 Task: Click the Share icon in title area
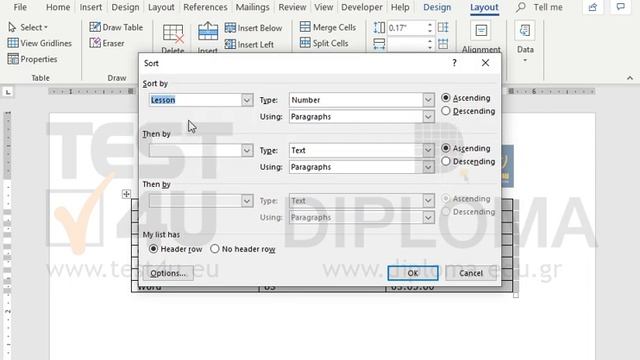click(x=593, y=7)
